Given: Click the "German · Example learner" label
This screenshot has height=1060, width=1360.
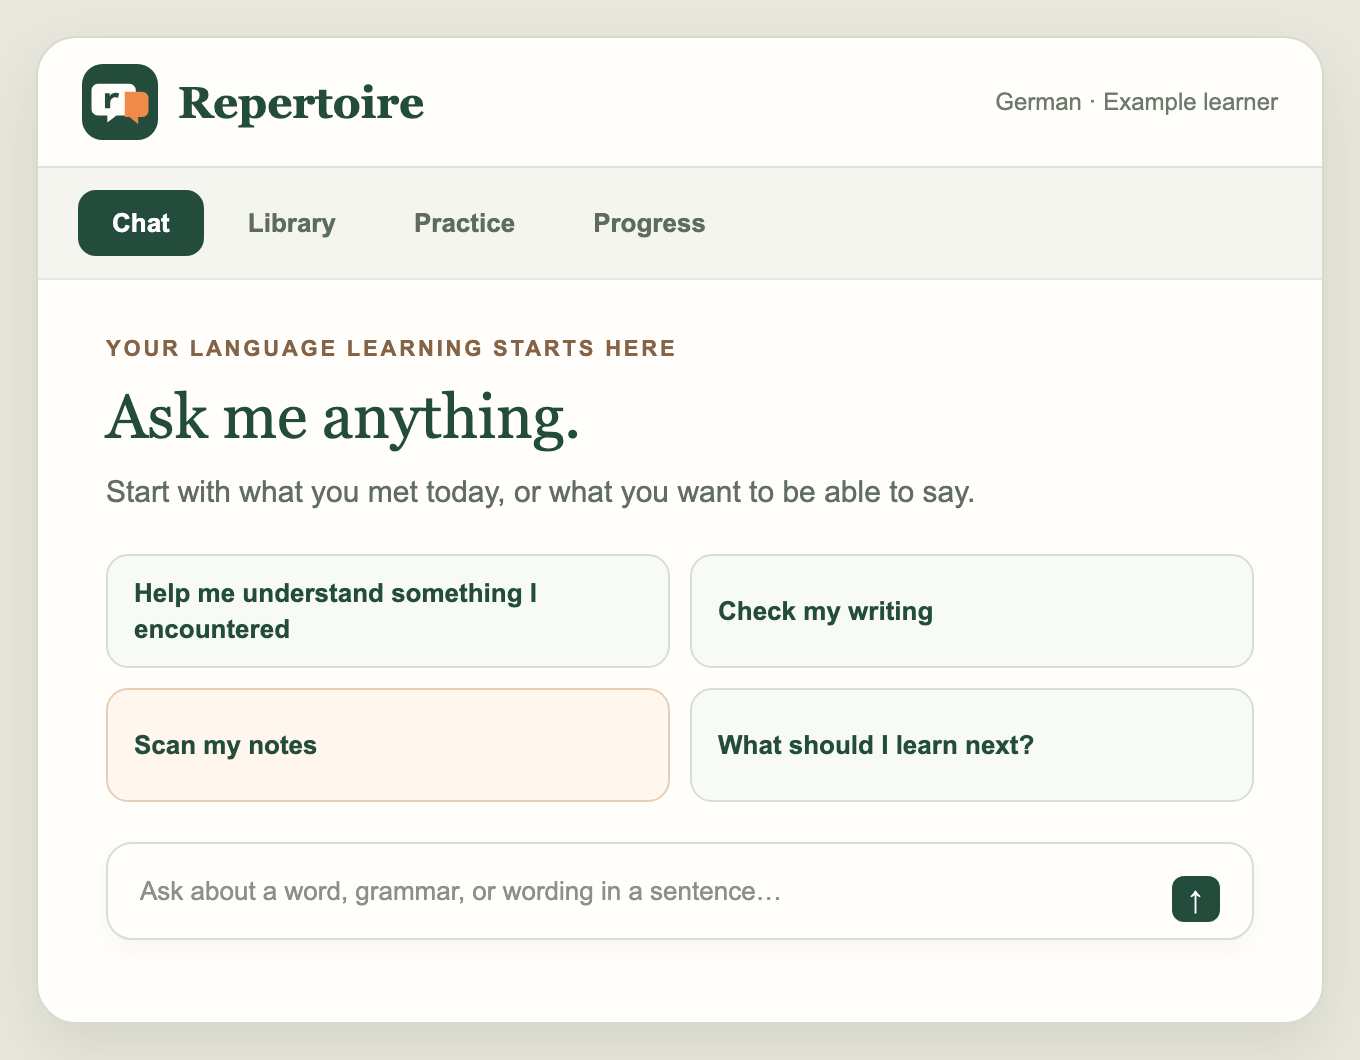Looking at the screenshot, I should [x=1137, y=102].
